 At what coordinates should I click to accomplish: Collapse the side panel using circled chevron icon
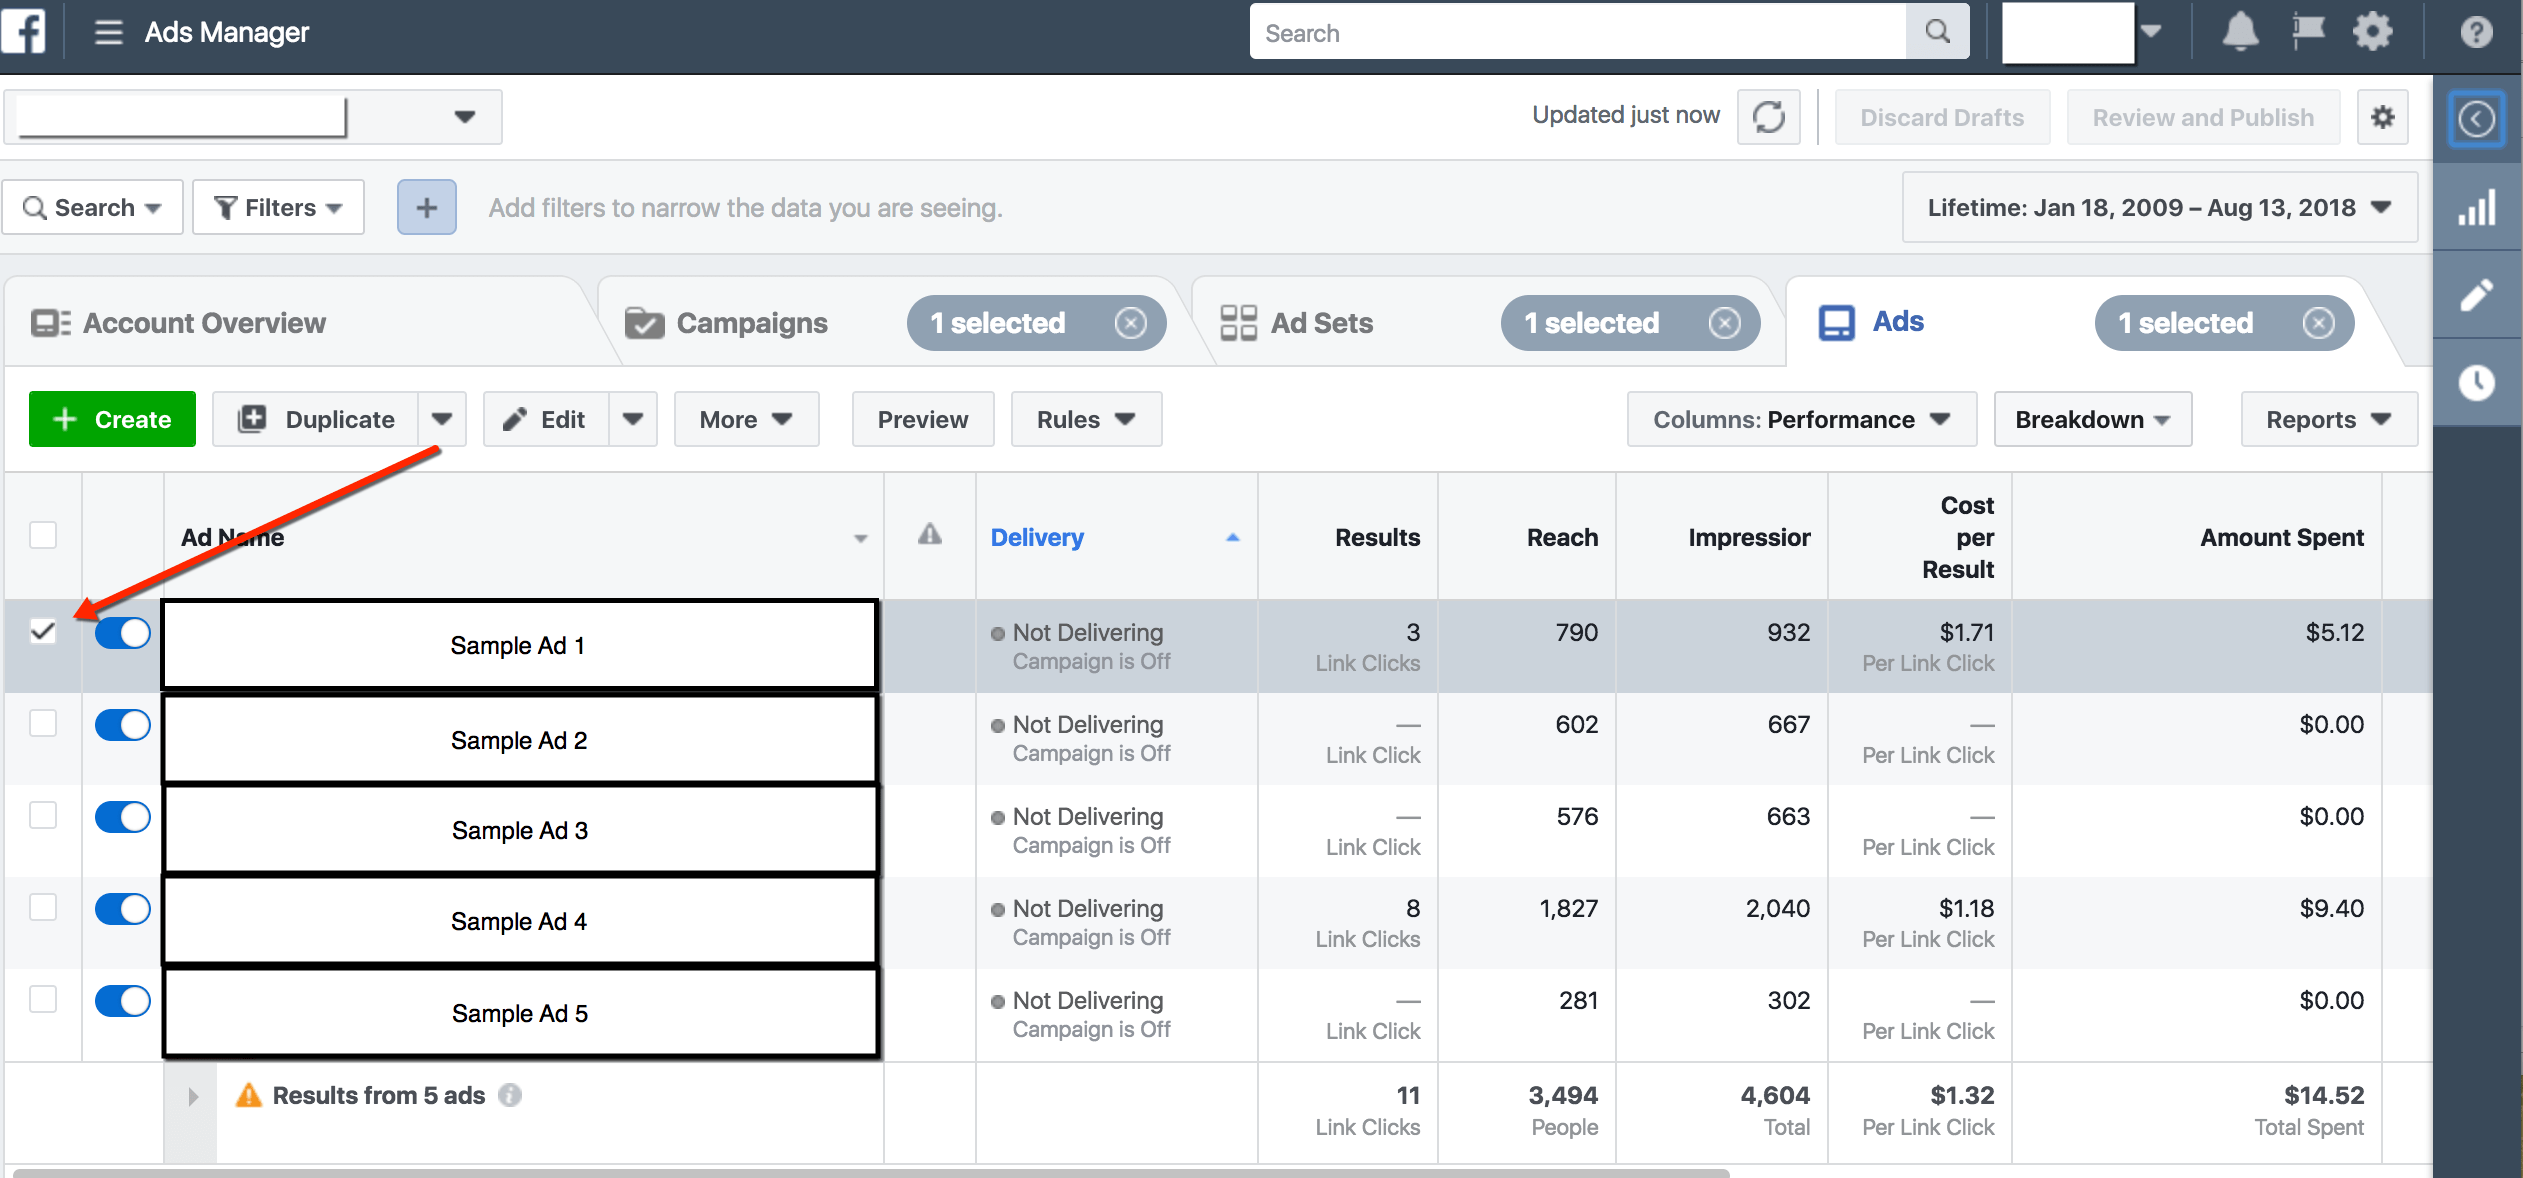(x=2477, y=119)
